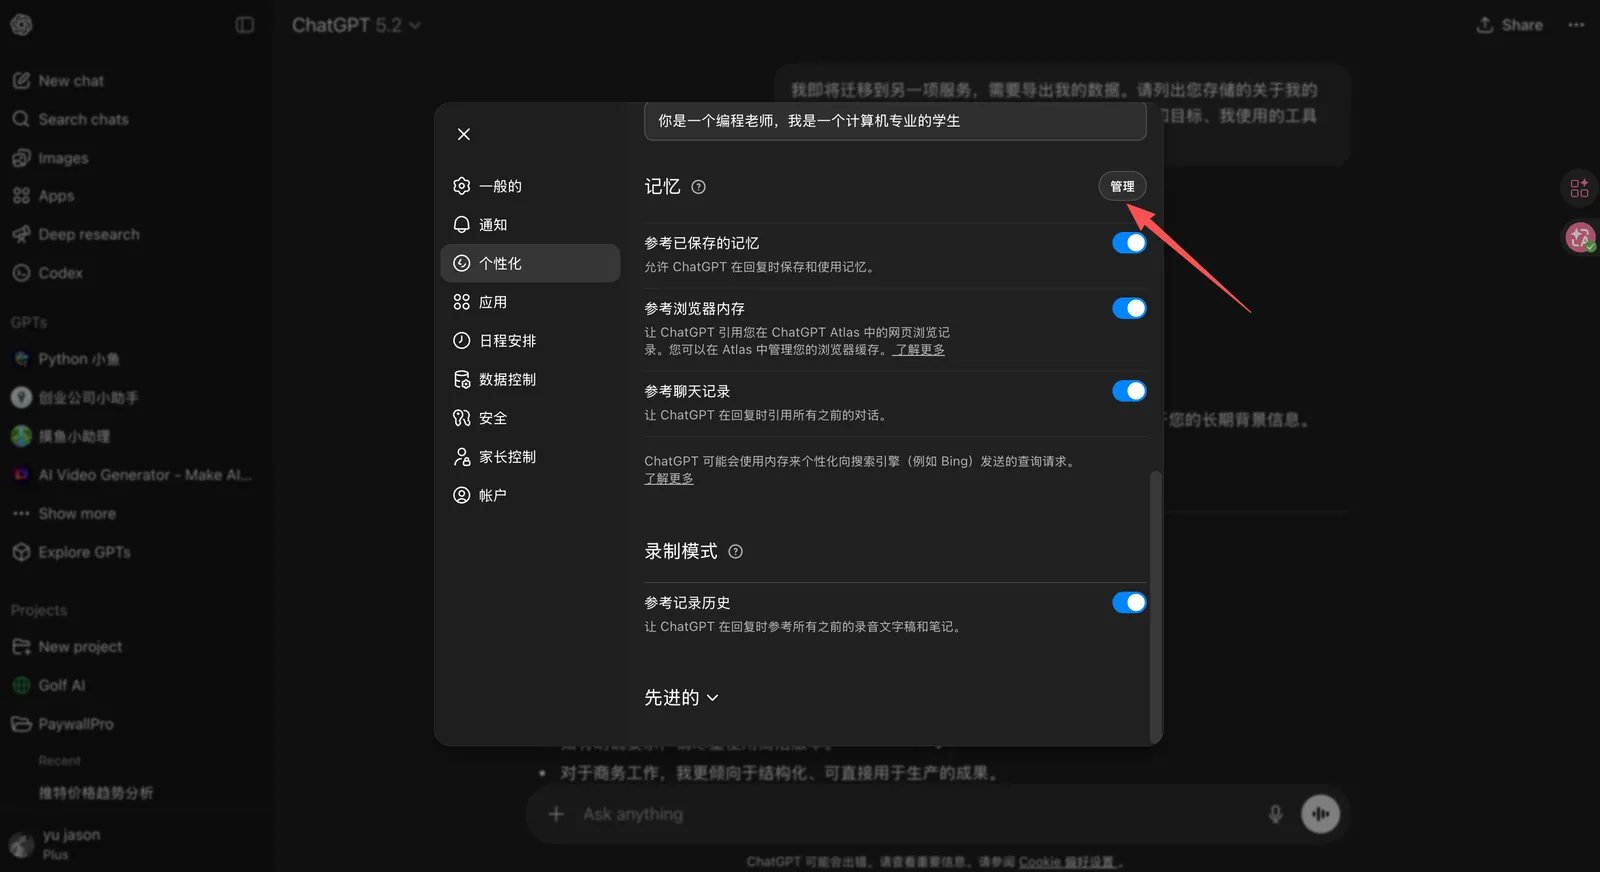Screen dimensions: 1600x872
Task: Click the microphone dictation icon
Action: pos(1275,814)
